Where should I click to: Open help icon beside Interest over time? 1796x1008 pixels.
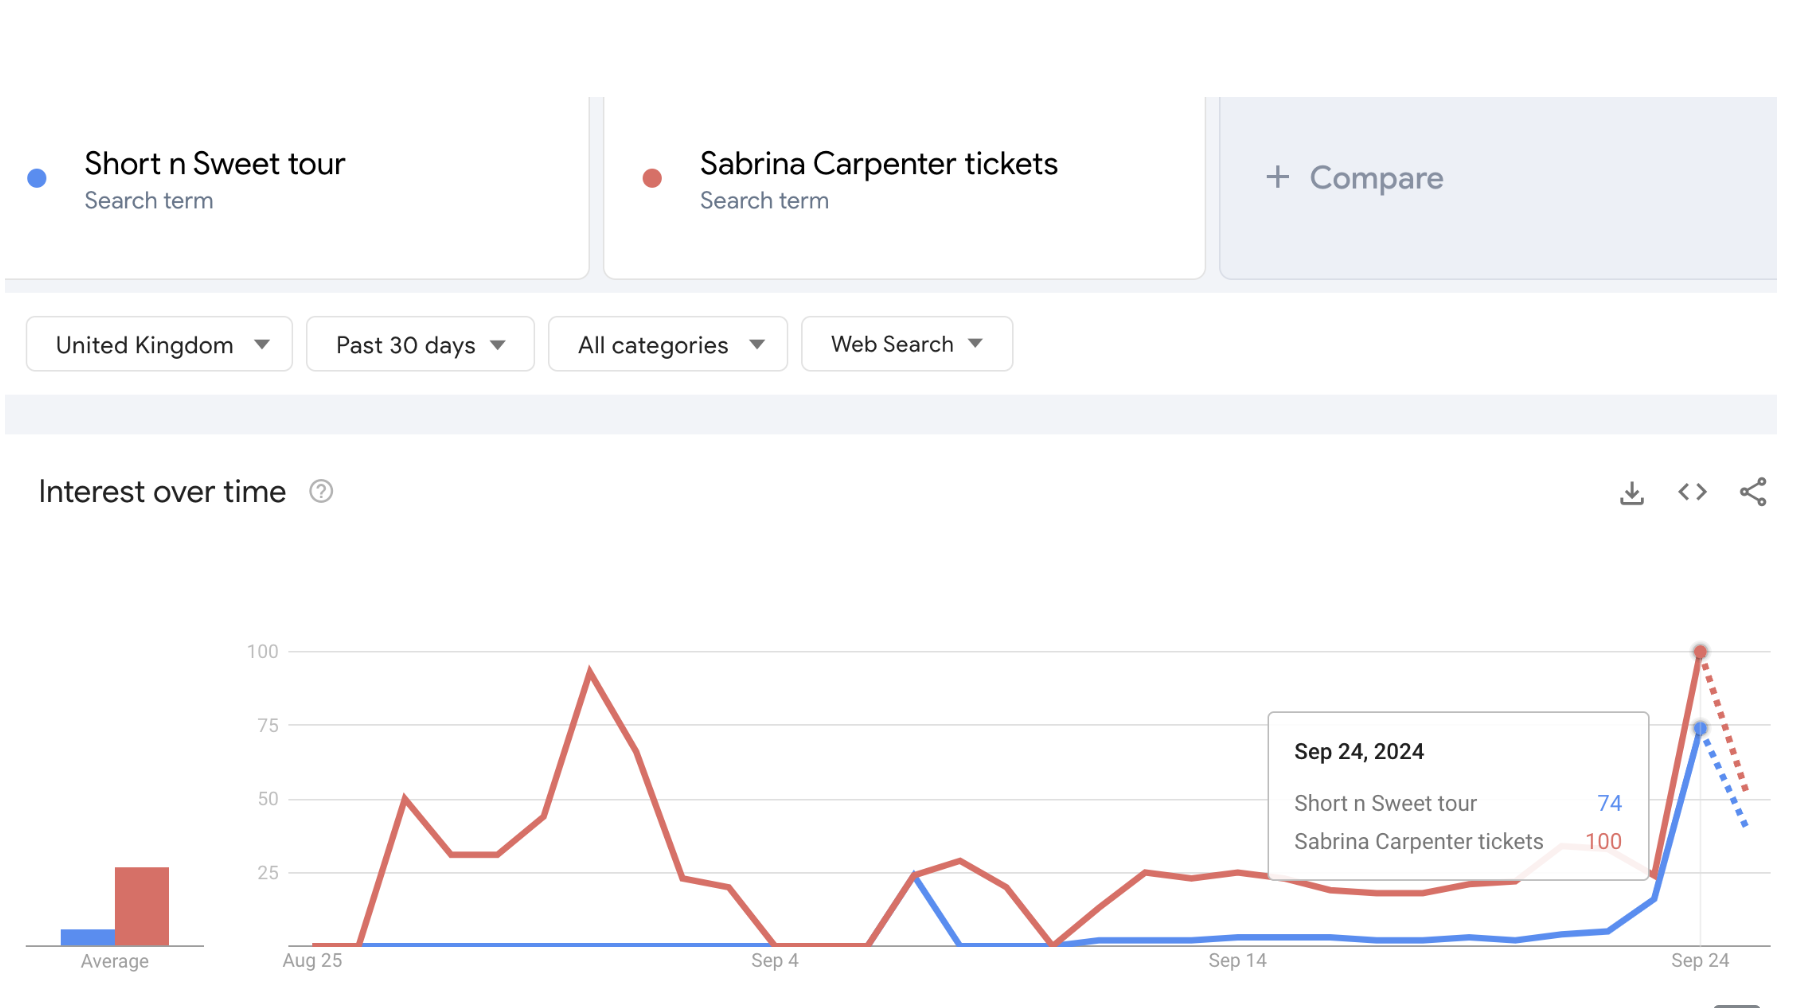[x=321, y=491]
